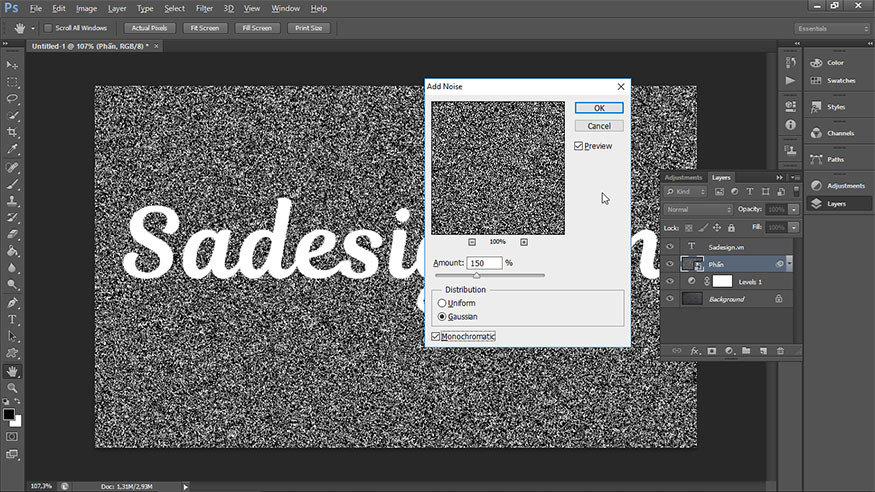Click Cancel in Add Noise dialog

point(599,126)
